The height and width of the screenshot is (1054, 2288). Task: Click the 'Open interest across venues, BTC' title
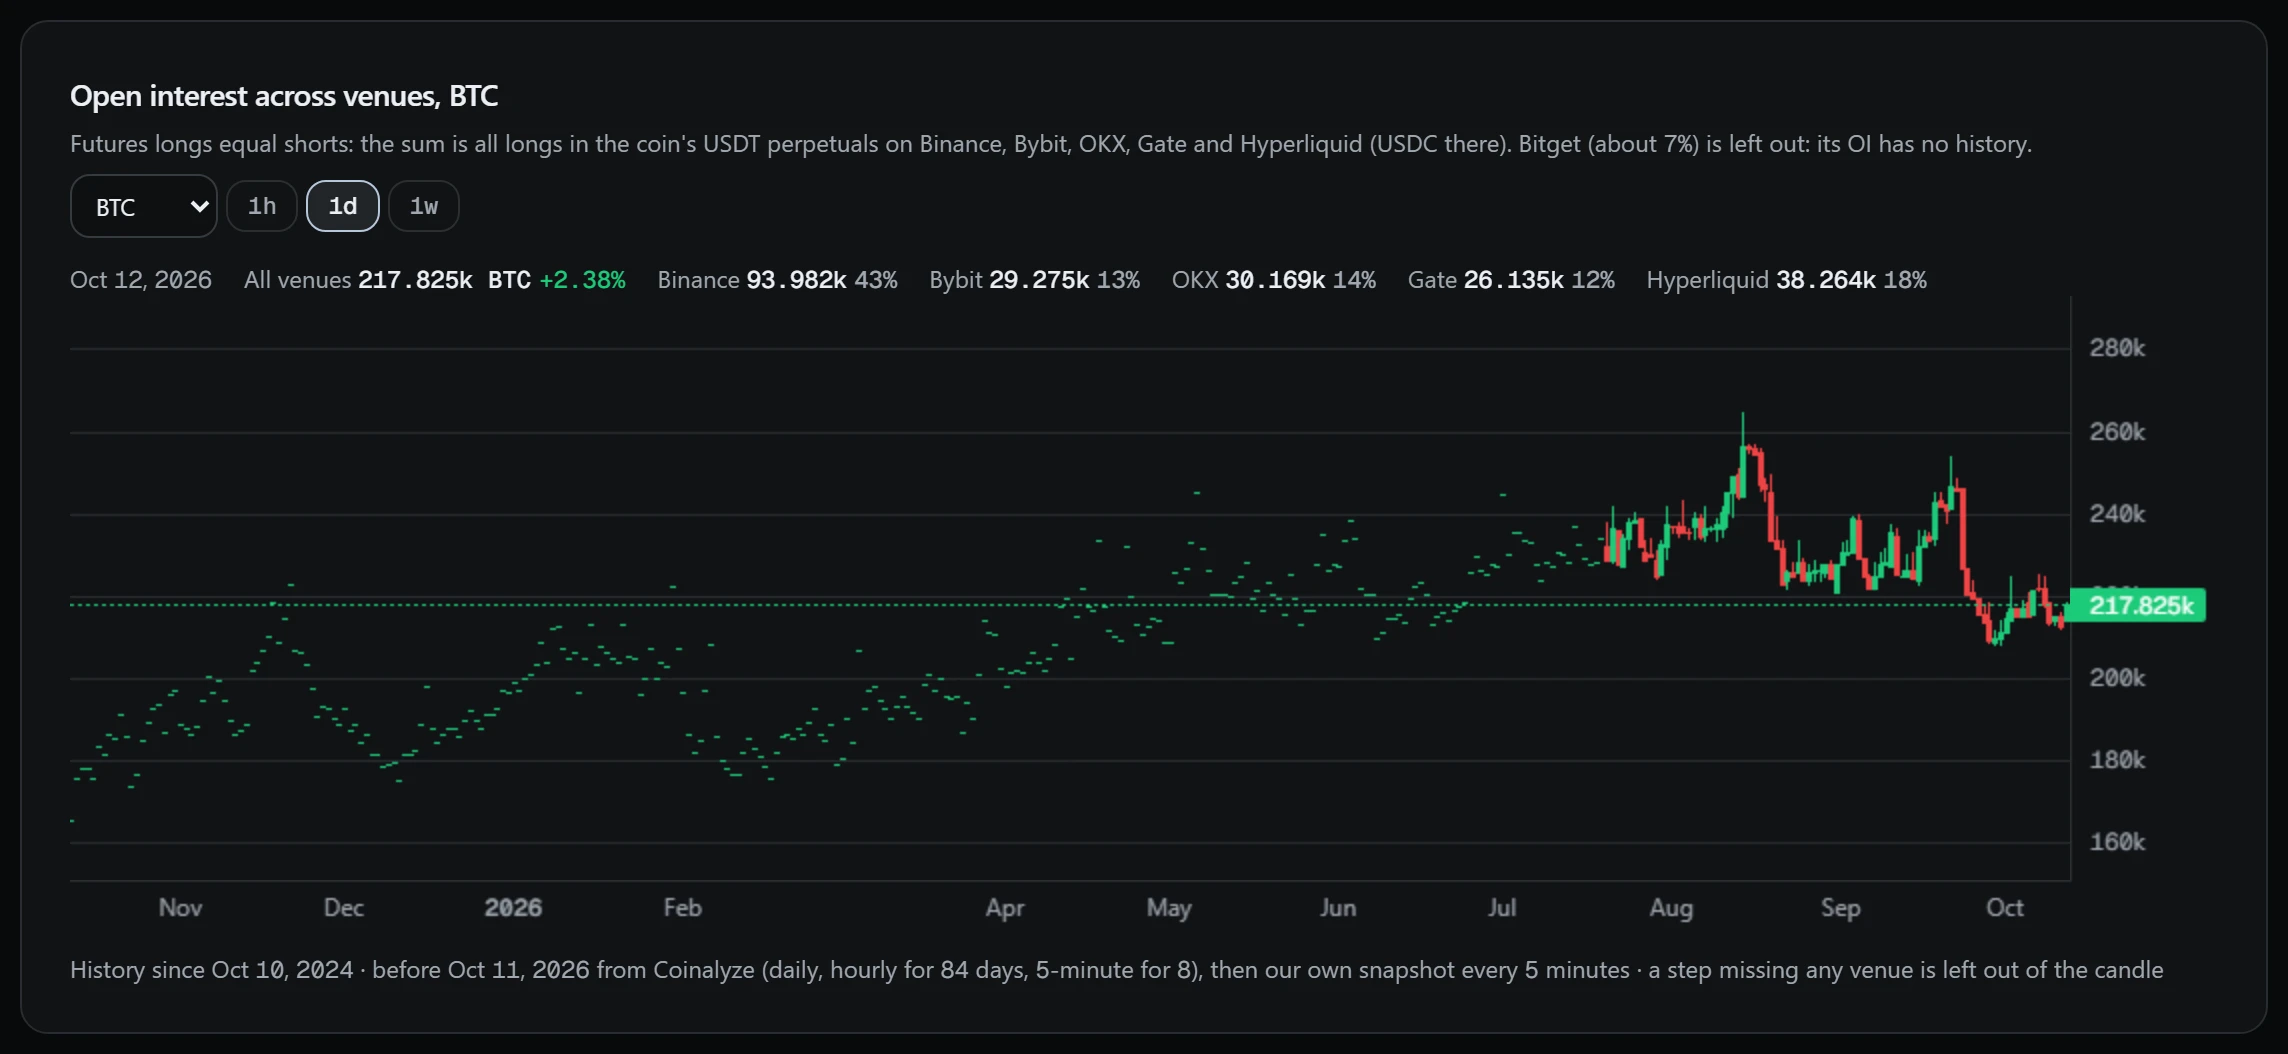284,96
